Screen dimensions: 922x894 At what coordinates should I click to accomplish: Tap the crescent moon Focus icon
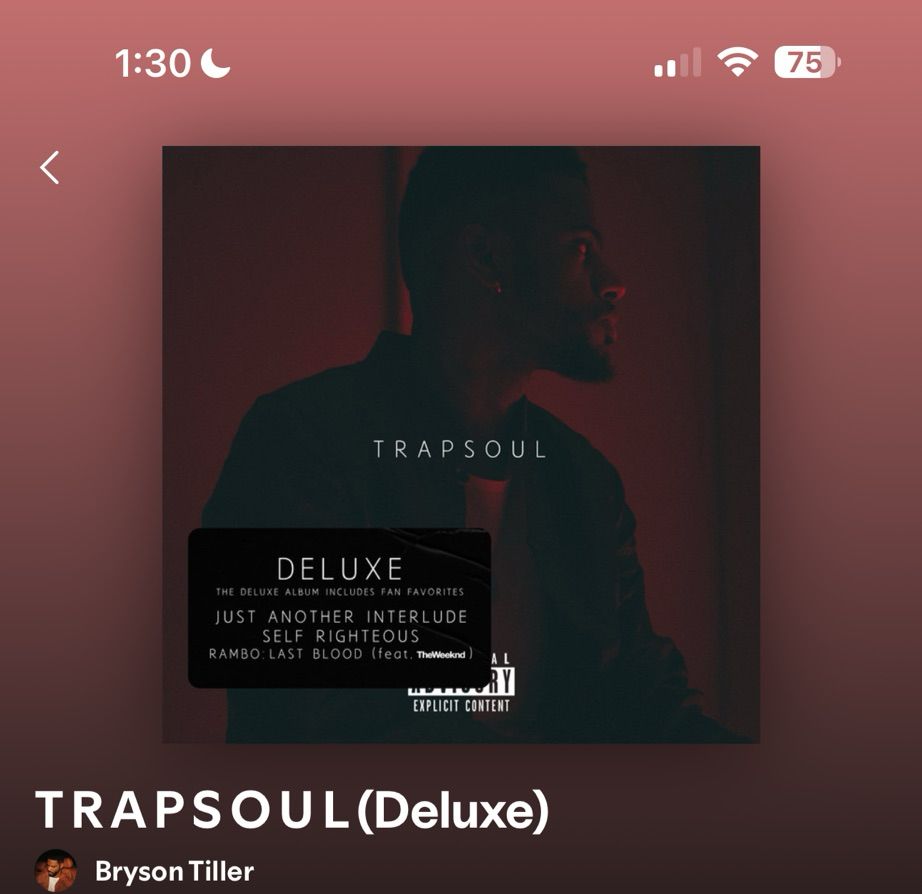coord(215,62)
